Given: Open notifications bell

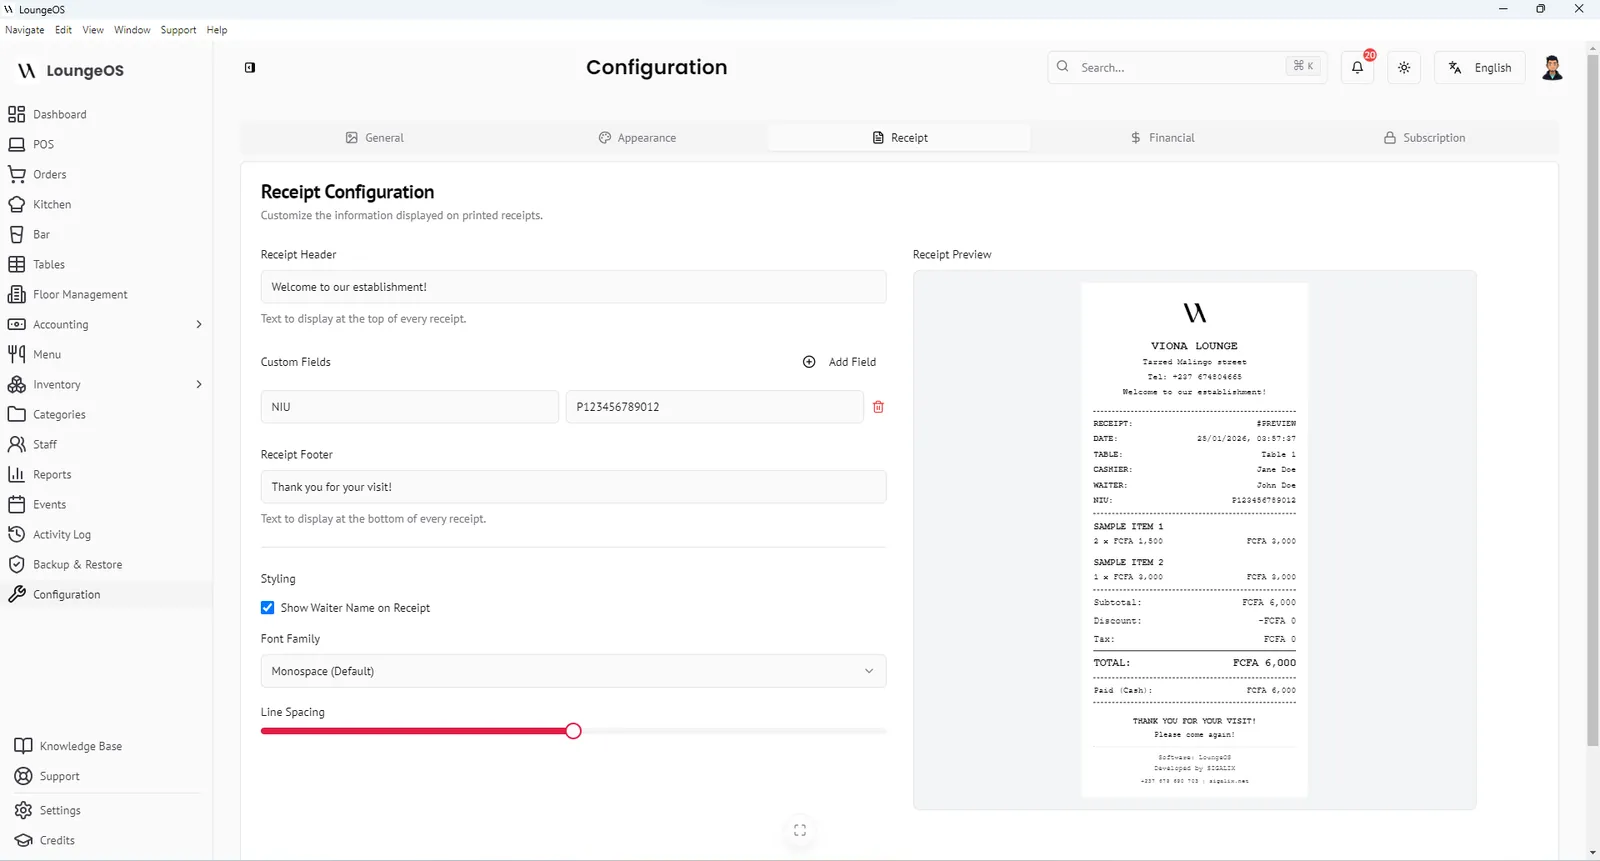Looking at the screenshot, I should point(1357,67).
